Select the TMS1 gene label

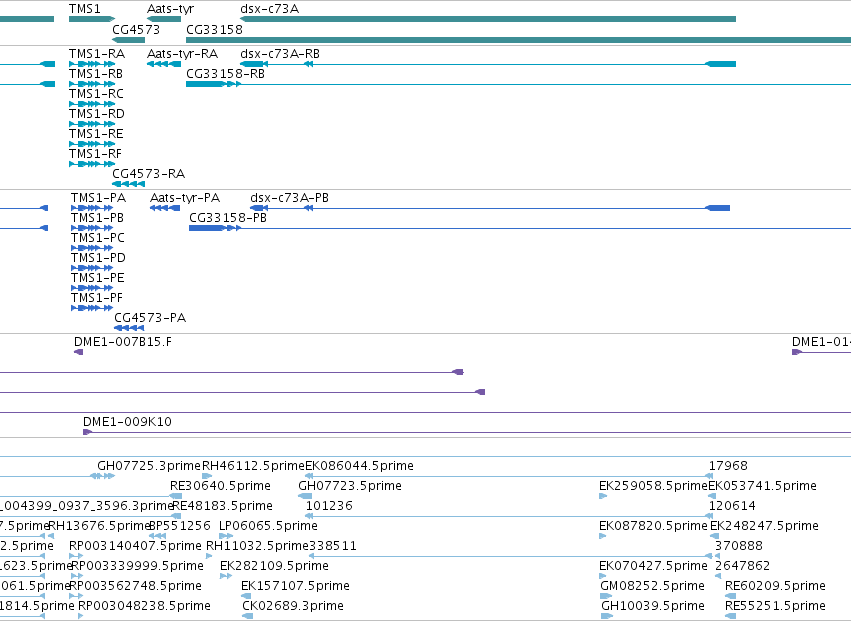(x=84, y=9)
